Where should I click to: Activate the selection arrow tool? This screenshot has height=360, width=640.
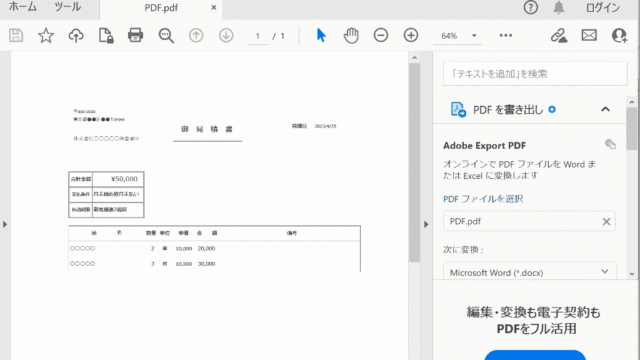click(x=321, y=36)
